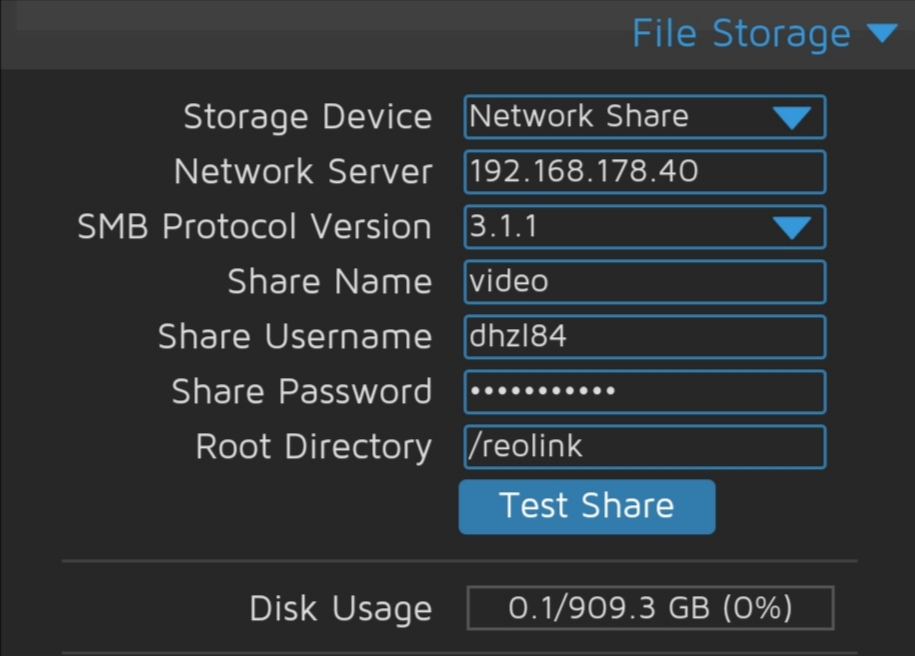The width and height of the screenshot is (915, 656).
Task: Edit the Root Directory path field
Action: point(645,447)
